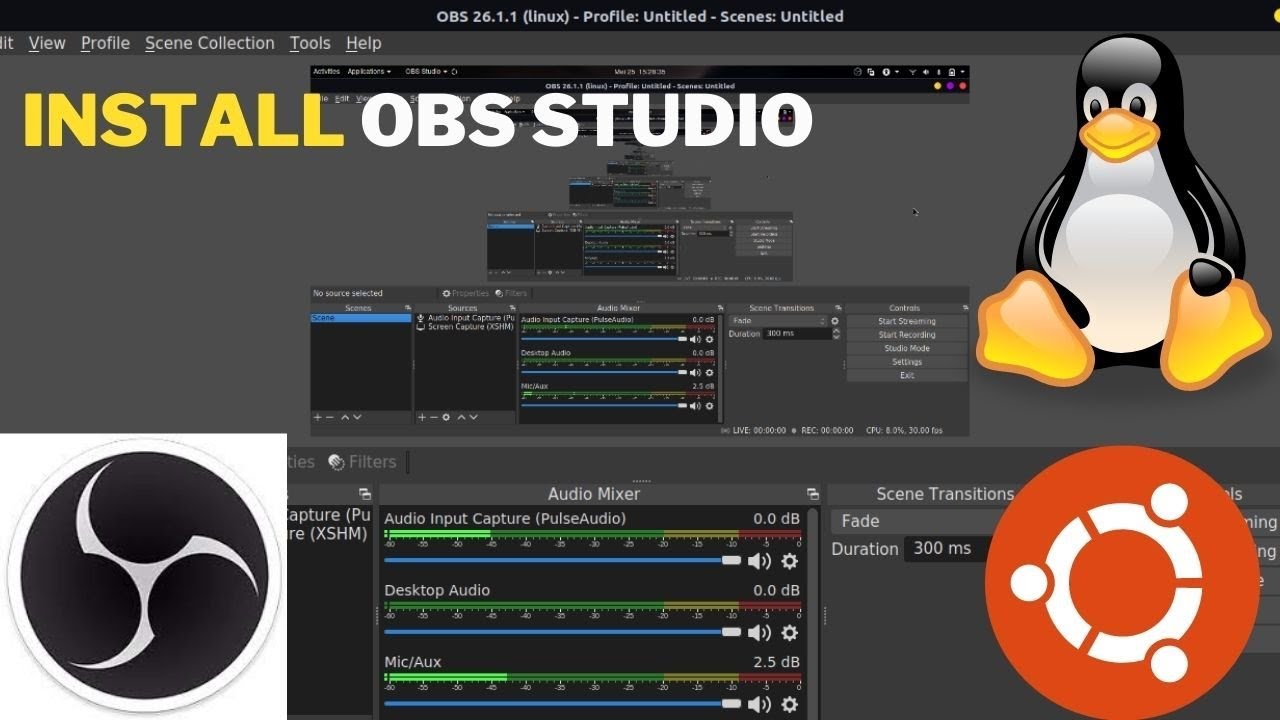Mute Mic/Aux in the enlarged Audio Mixer

(x=759, y=705)
